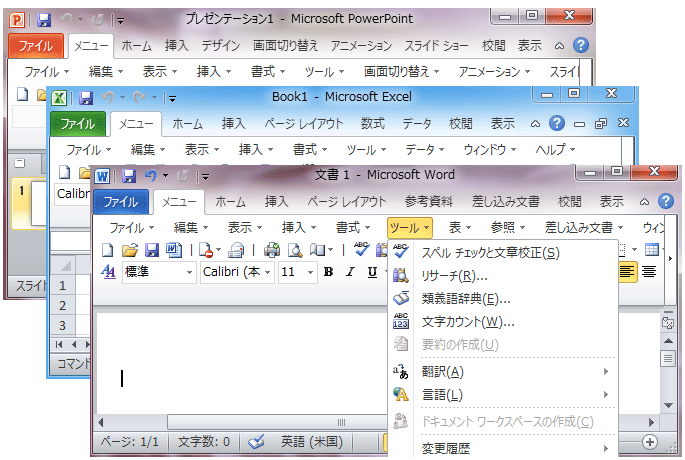Open Excel データ classic menu
The height and width of the screenshot is (460, 685).
tap(425, 150)
